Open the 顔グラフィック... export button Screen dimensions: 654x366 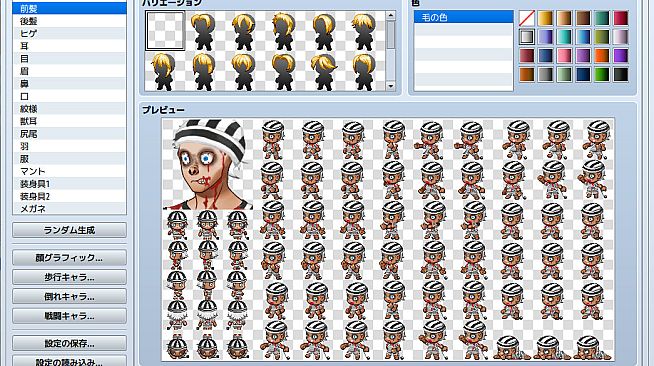coord(69,258)
